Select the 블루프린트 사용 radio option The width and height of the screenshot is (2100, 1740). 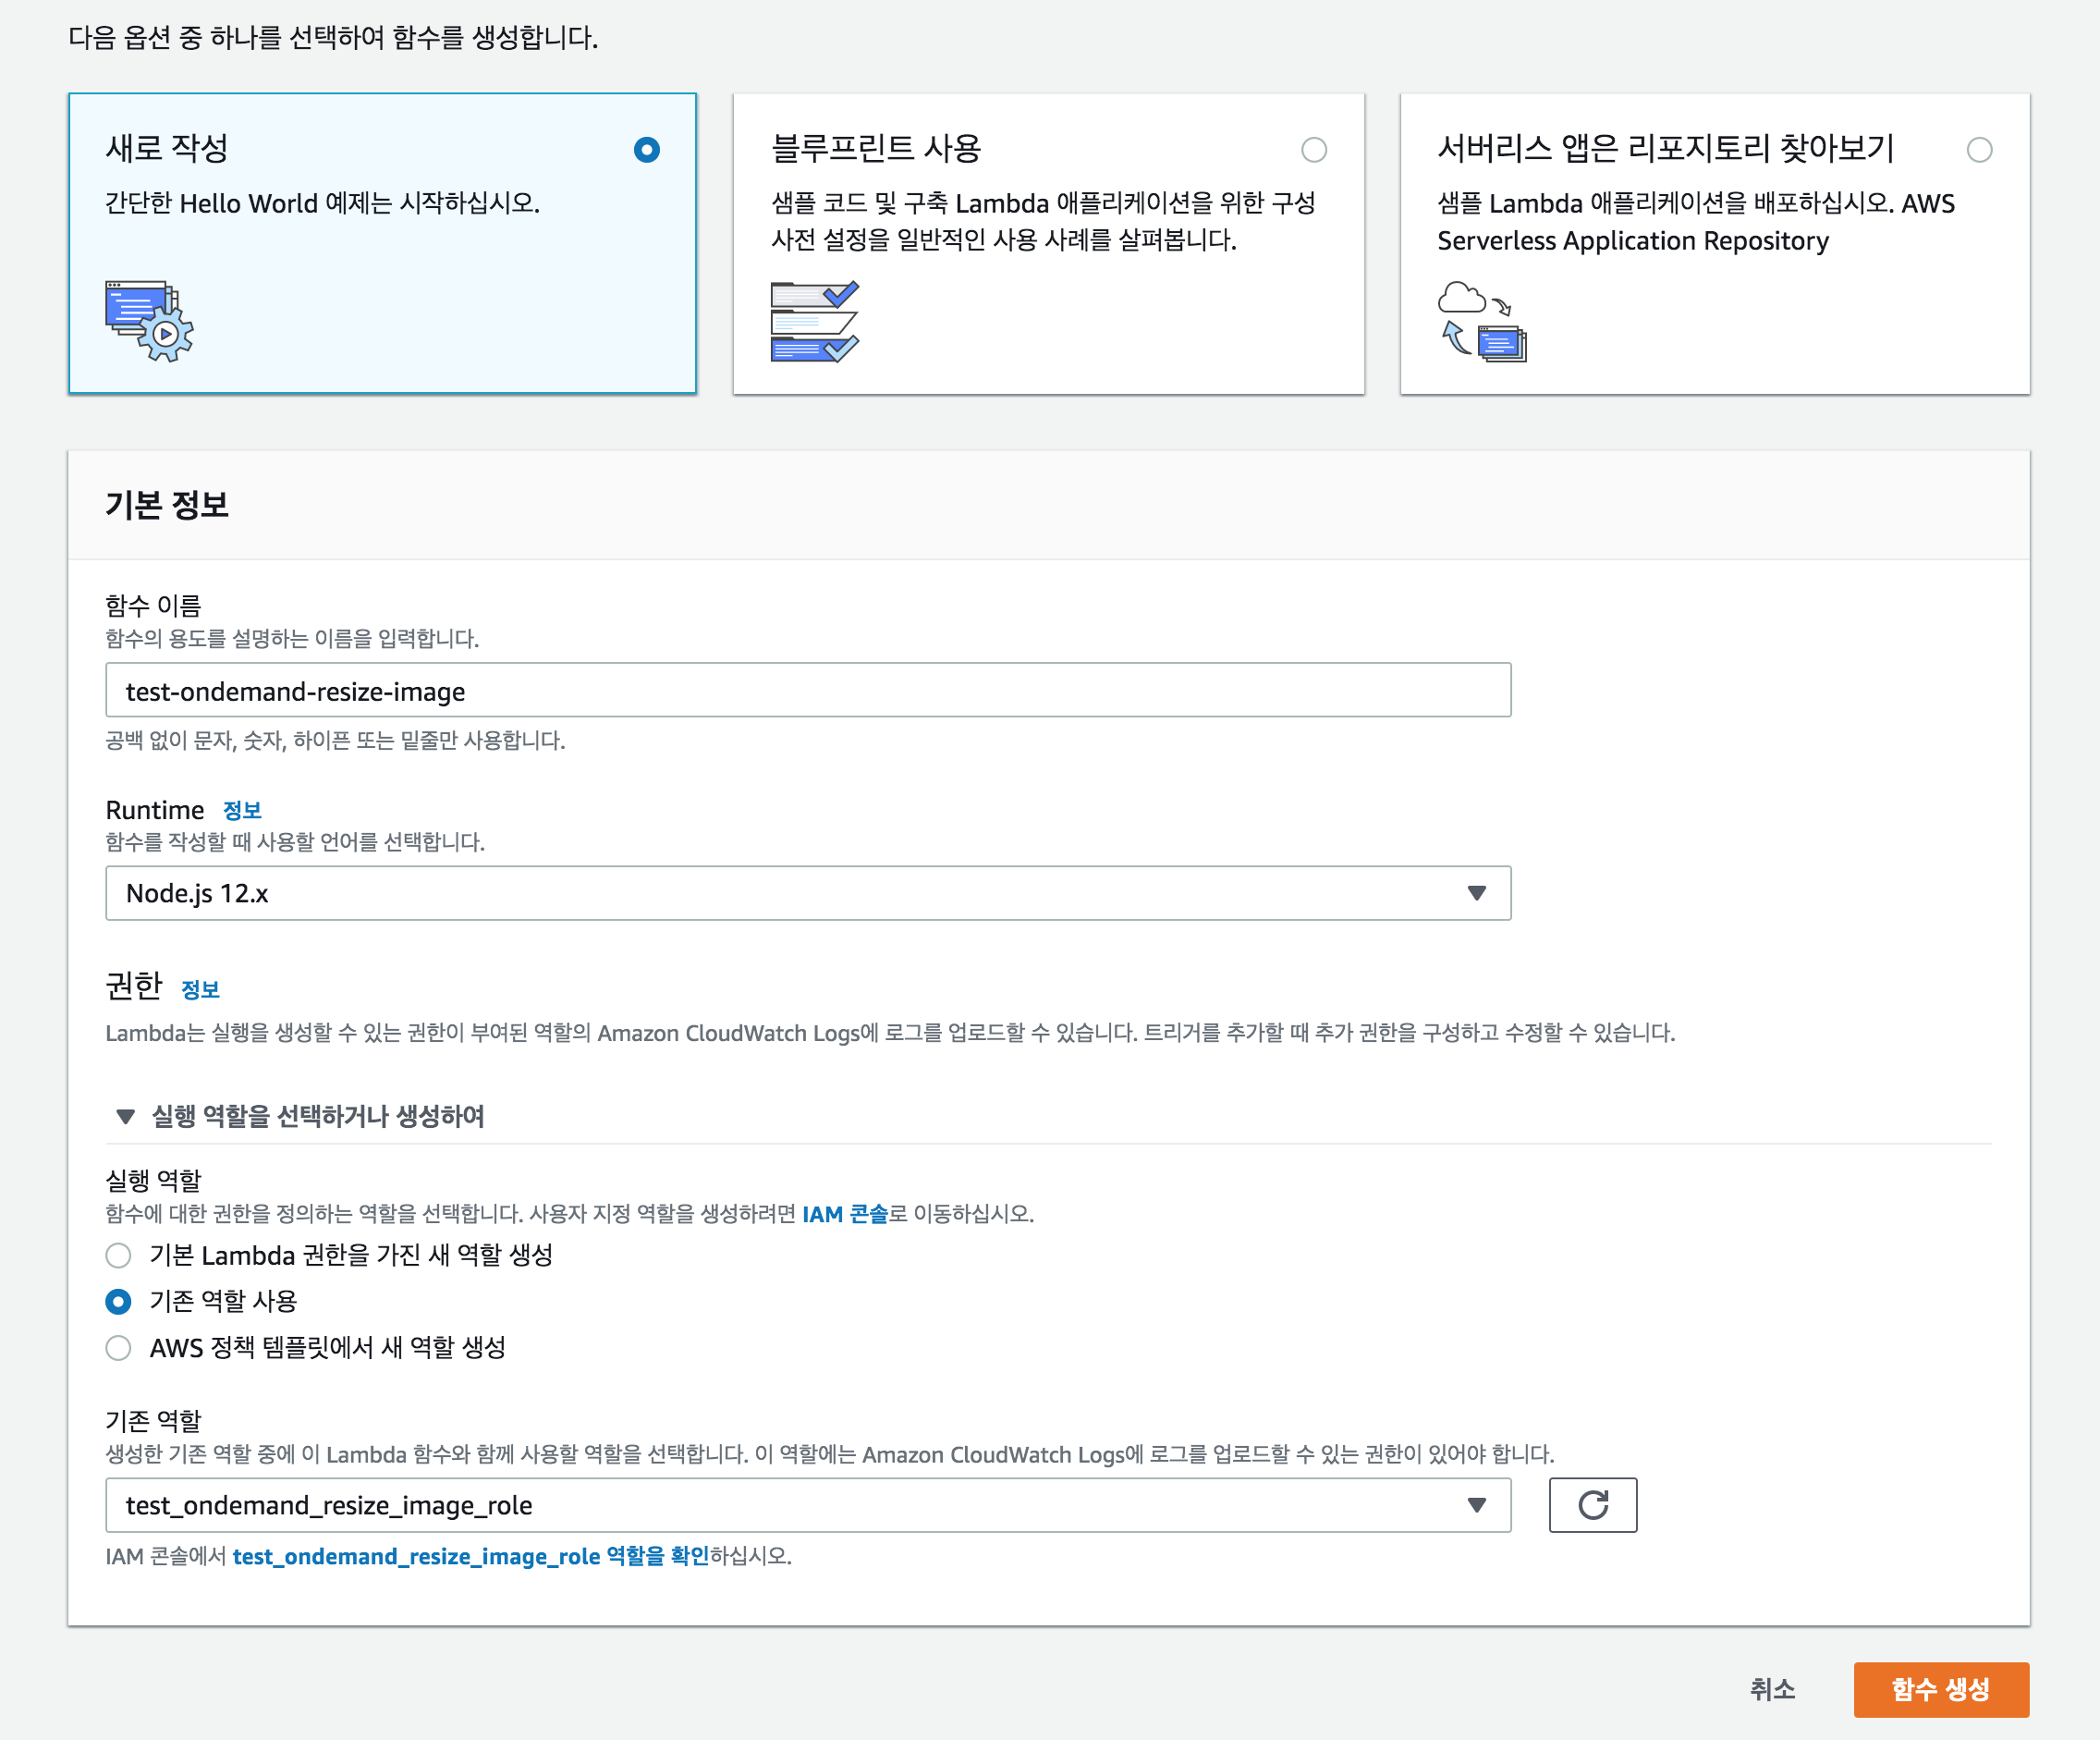tap(1313, 150)
